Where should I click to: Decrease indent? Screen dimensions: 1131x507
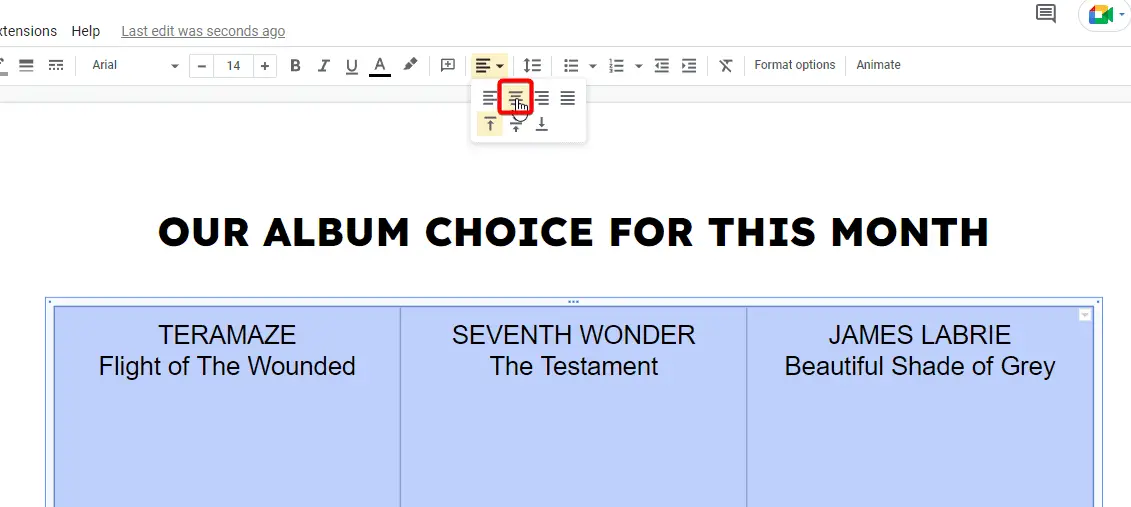[x=661, y=66]
